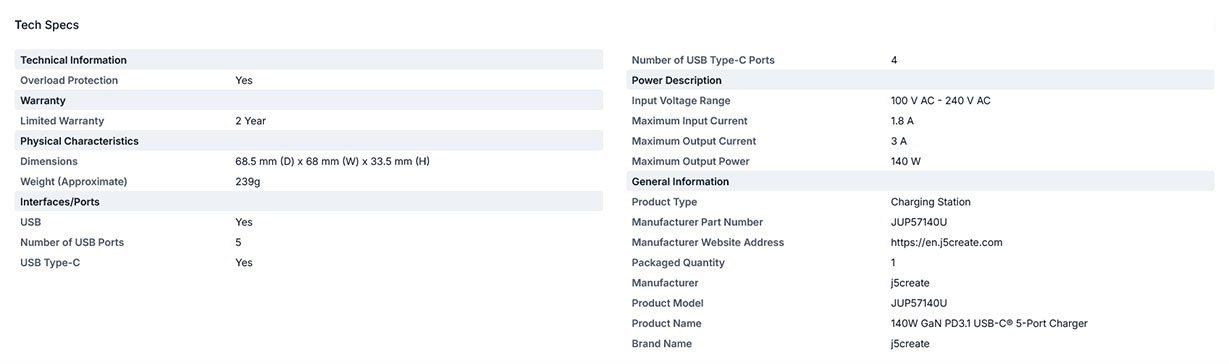1229x364 pixels.
Task: Click the Interfaces/Ports section header
Action: tap(309, 202)
